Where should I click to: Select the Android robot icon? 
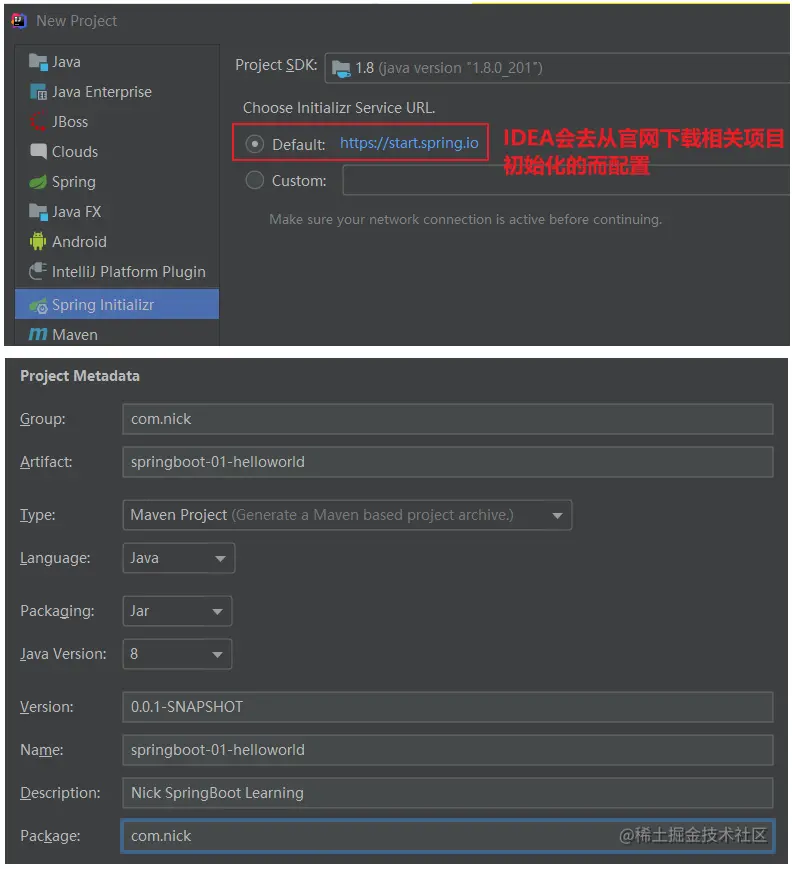click(38, 242)
